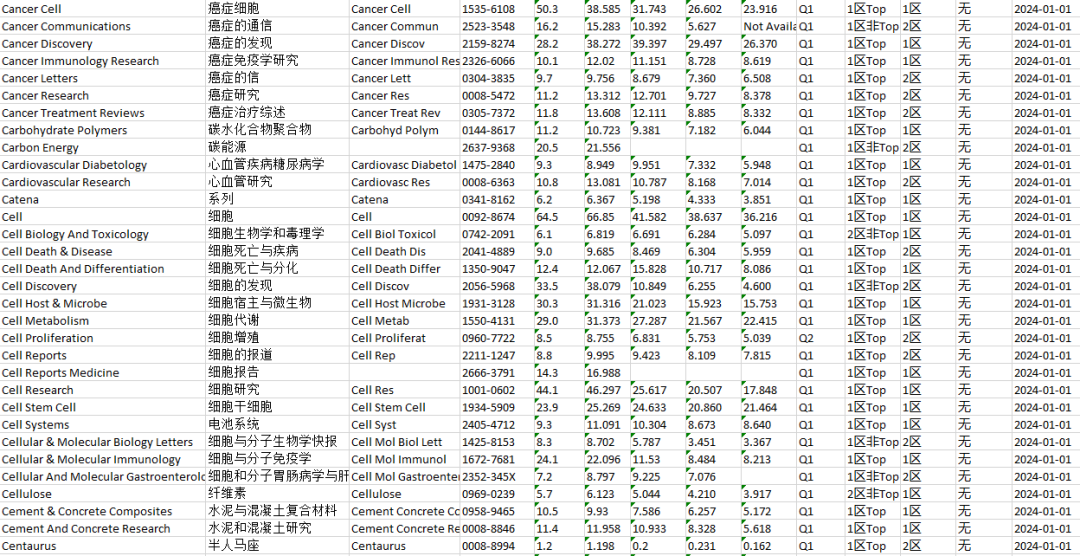The image size is (1080, 556).
Task: Select the "Cancer Immunology Research" journal name cell
Action: pos(80,61)
